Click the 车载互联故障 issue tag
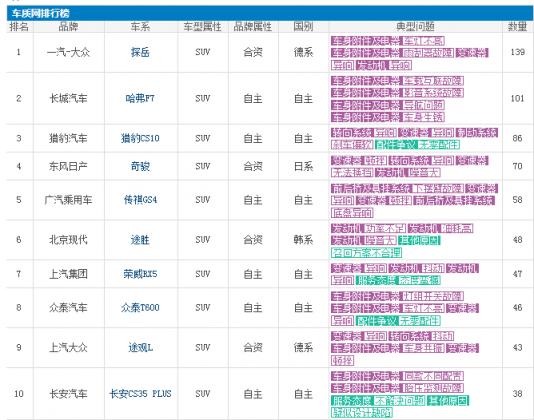The width and height of the screenshot is (534, 420). point(433,81)
